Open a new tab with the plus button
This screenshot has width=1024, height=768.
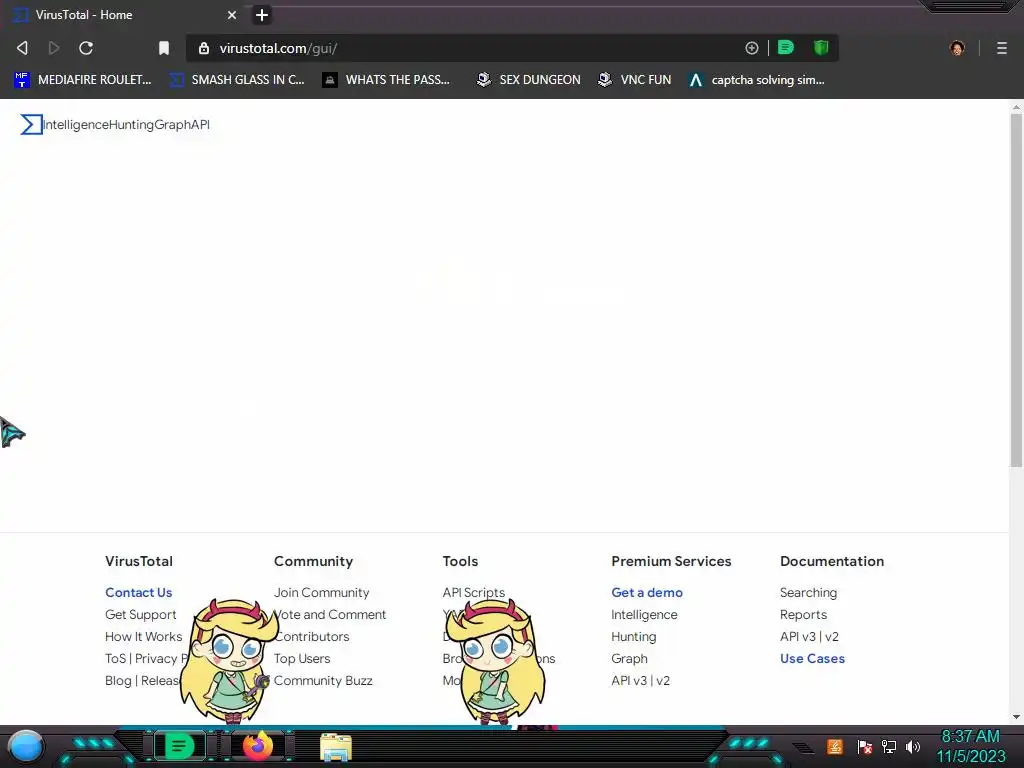[x=262, y=15]
